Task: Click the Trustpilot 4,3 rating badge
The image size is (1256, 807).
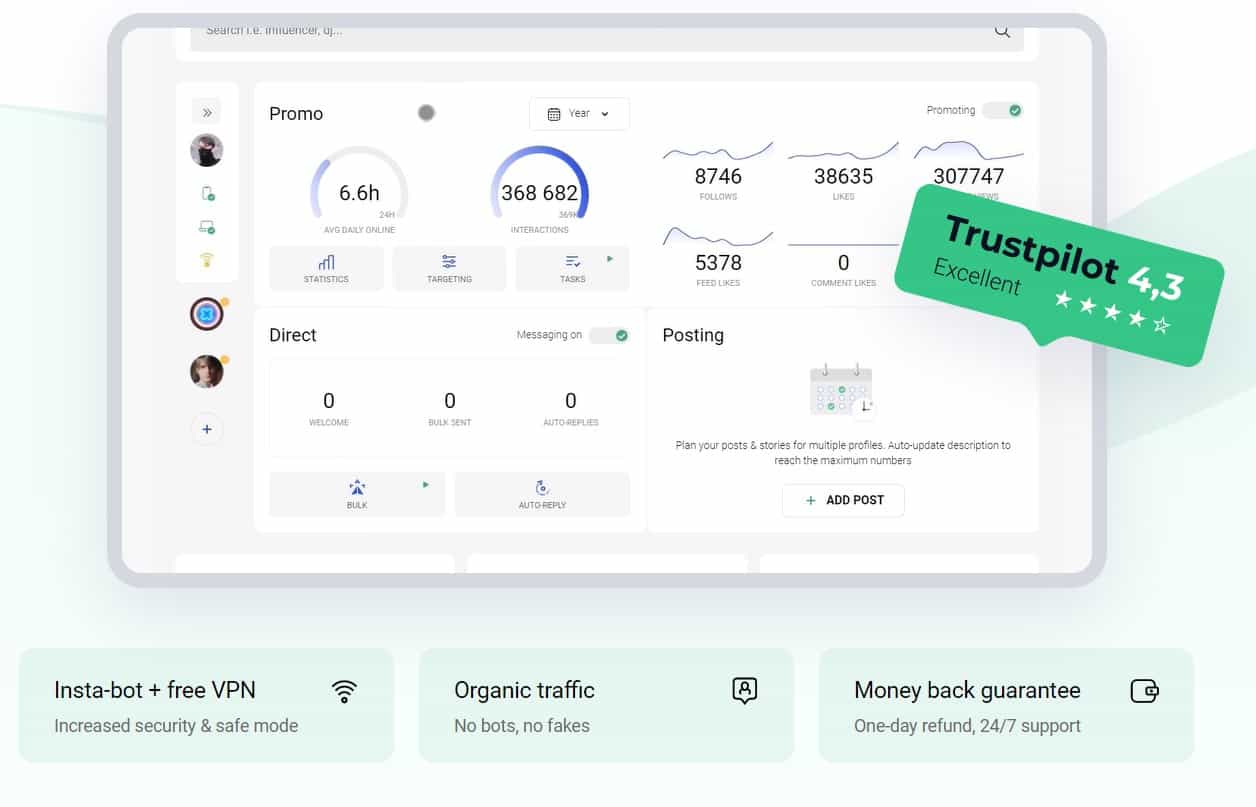Action: click(1059, 276)
